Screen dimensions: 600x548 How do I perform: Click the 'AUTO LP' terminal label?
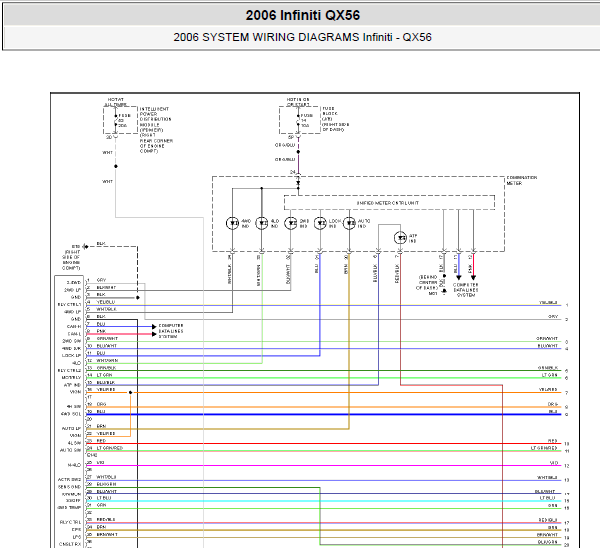pyautogui.click(x=71, y=429)
